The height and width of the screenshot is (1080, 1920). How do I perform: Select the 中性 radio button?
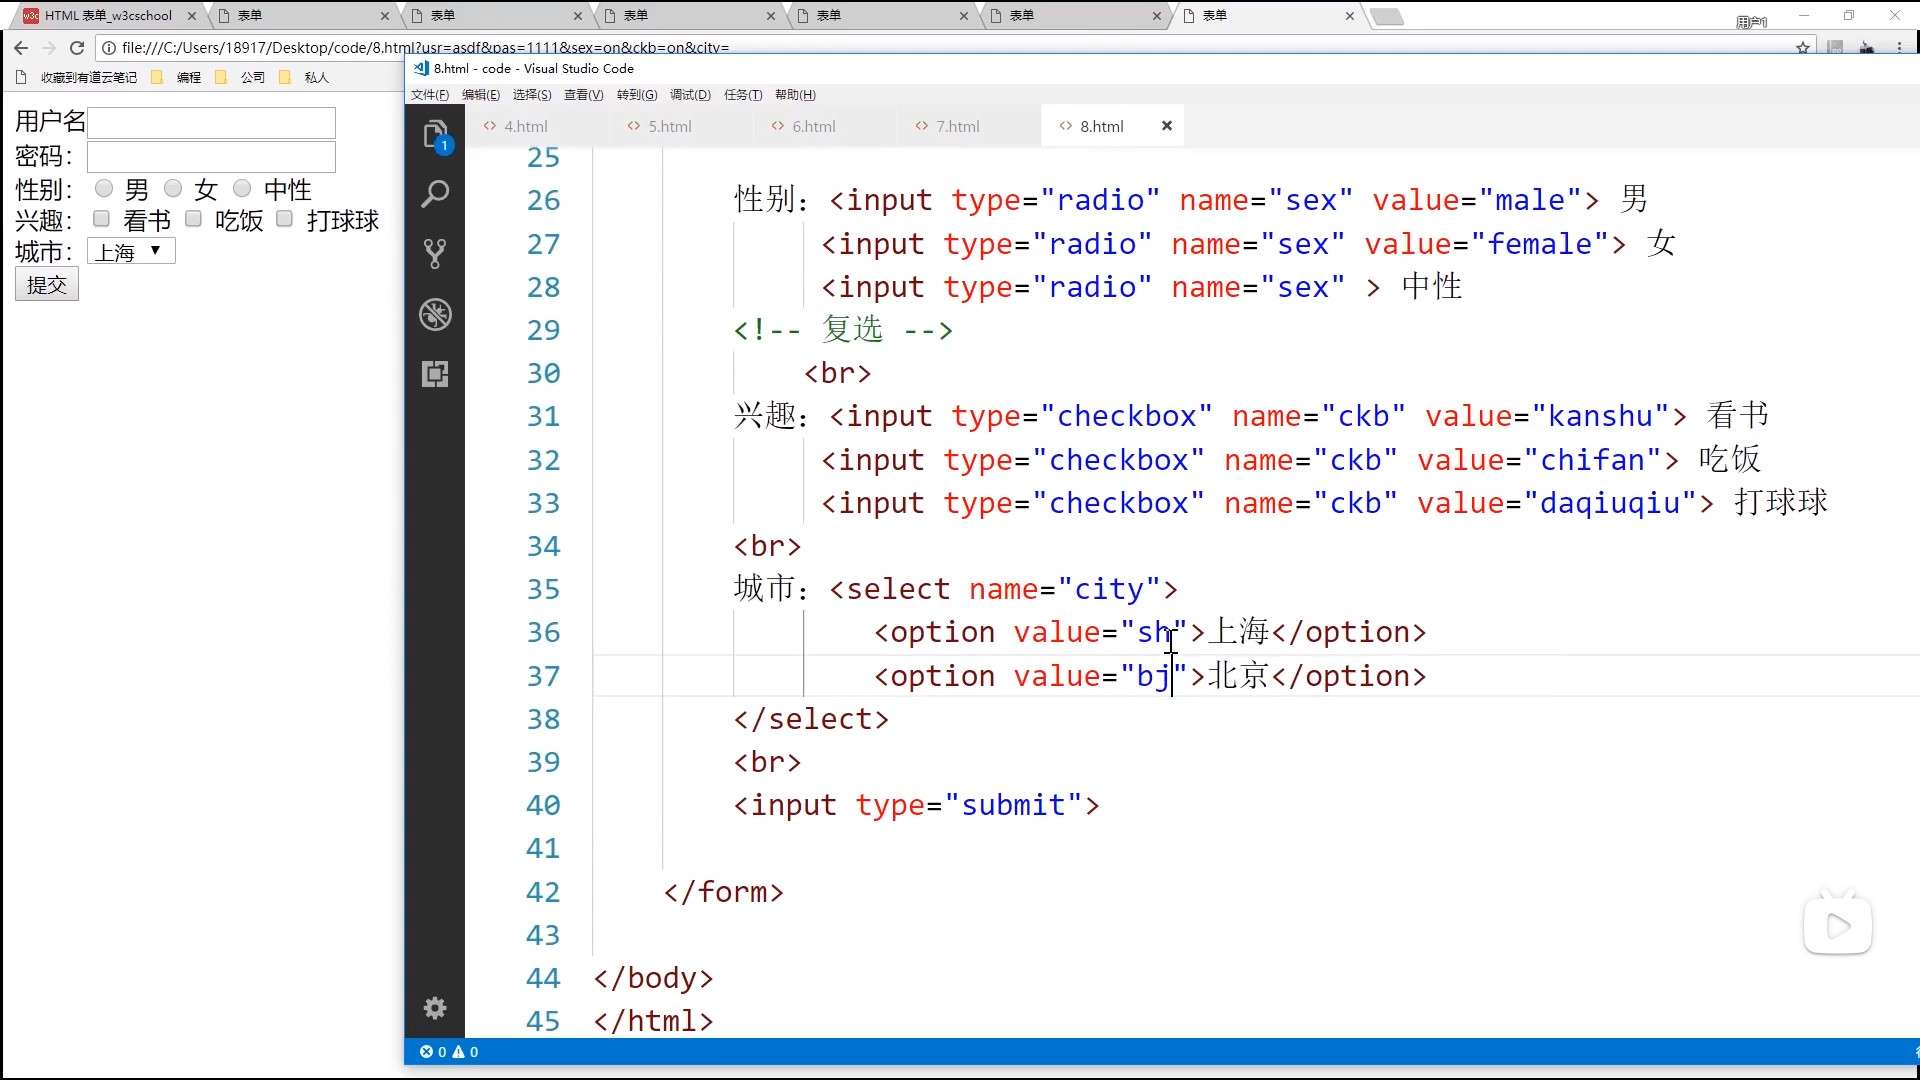pos(242,188)
